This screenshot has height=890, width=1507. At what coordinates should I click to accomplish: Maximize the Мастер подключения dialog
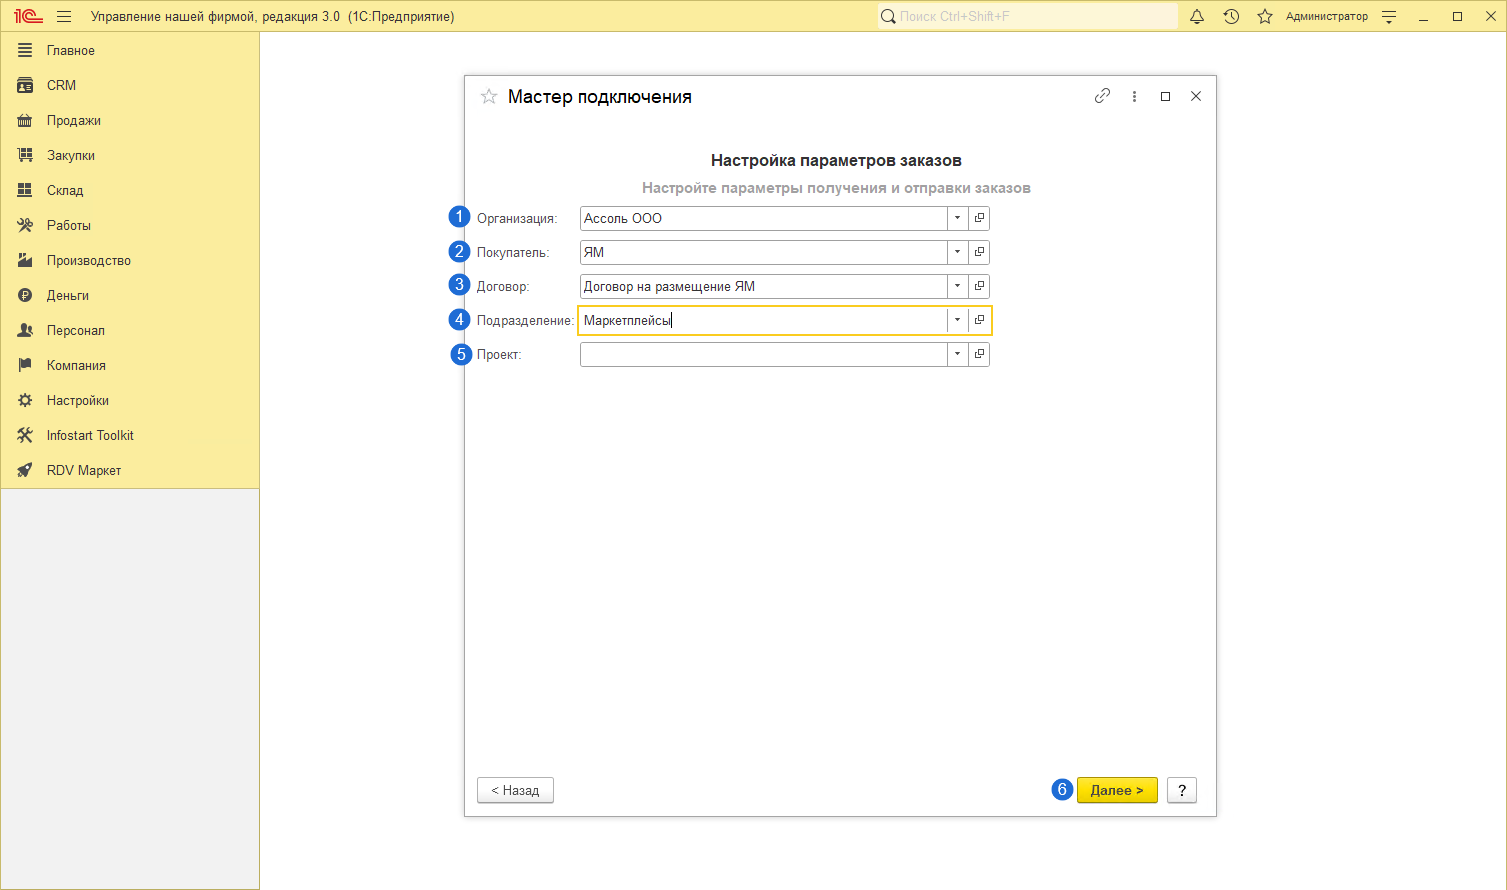(1165, 96)
